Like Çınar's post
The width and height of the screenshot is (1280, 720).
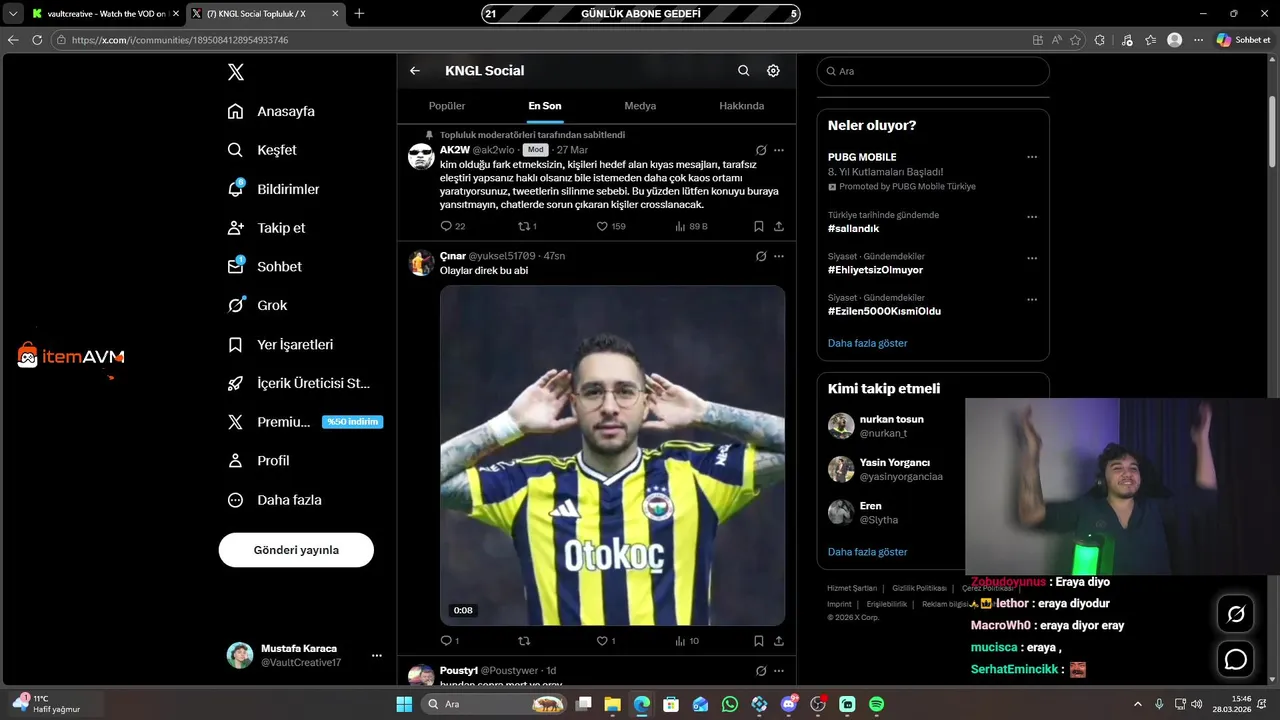pyautogui.click(x=606, y=641)
